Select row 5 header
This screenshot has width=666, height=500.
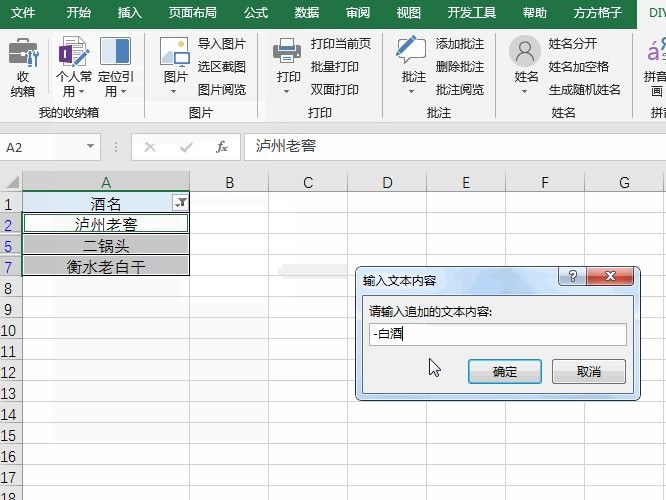[10, 246]
